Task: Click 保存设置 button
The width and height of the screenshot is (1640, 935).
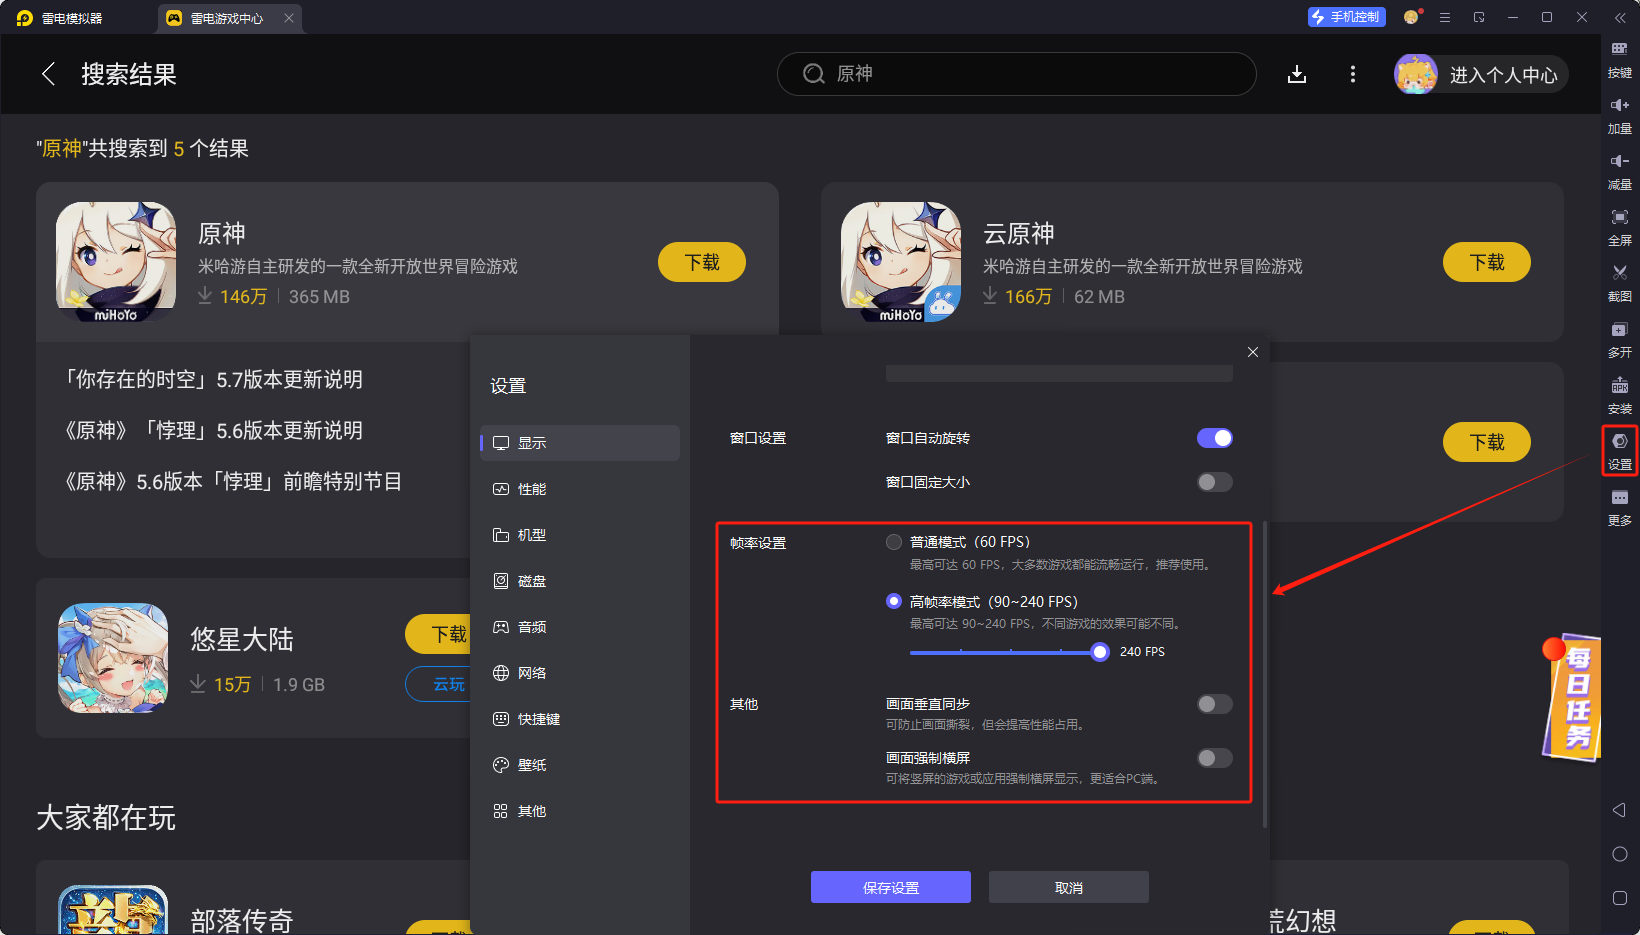Action: coord(891,887)
